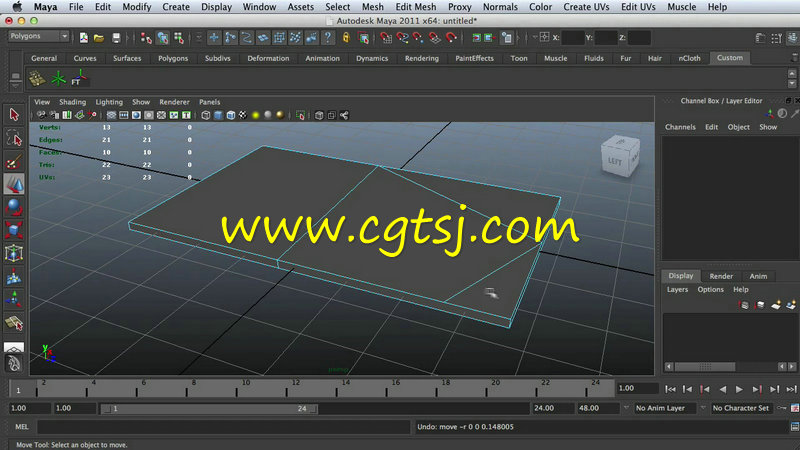Viewport: 800px width, 450px height.
Task: Open the Object menu in Channel Box
Action: 738,127
